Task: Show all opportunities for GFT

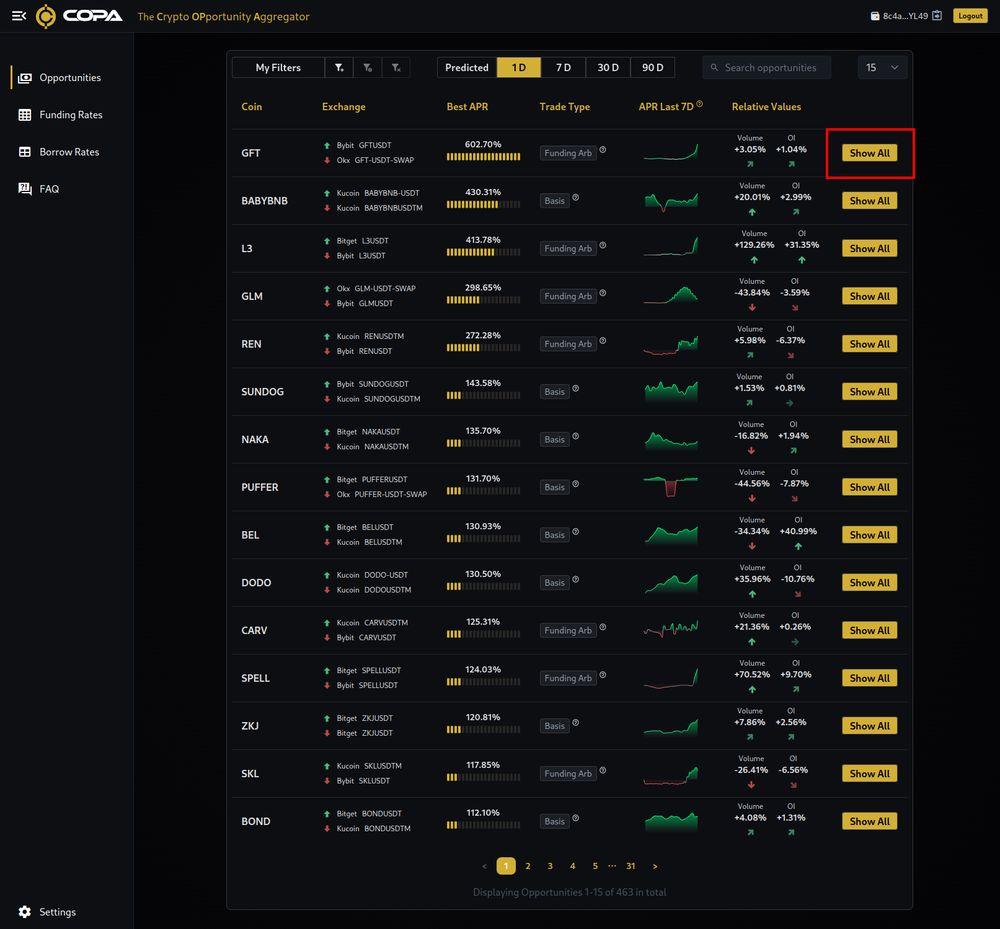Action: [869, 153]
